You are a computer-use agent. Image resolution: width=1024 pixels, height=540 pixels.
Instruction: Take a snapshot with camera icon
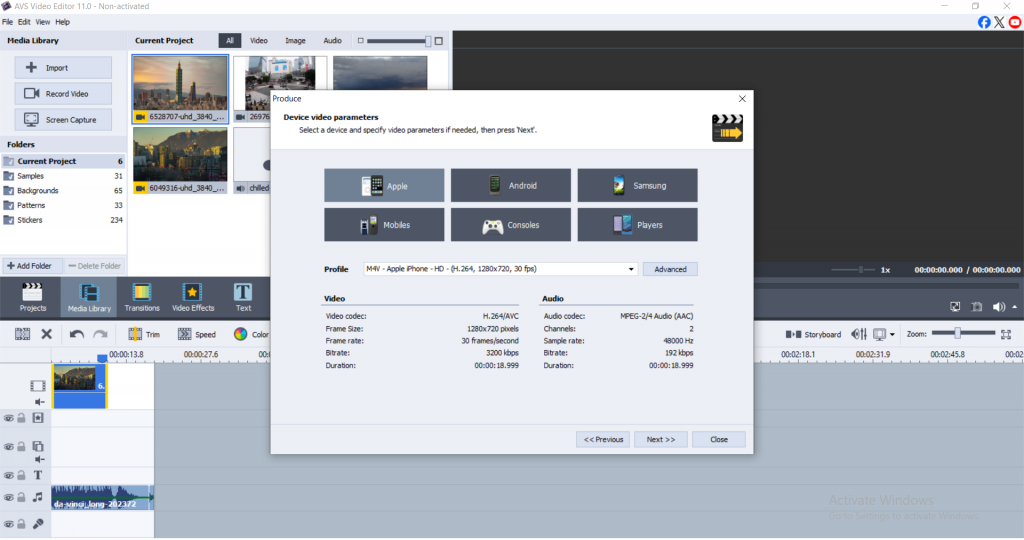click(x=976, y=307)
